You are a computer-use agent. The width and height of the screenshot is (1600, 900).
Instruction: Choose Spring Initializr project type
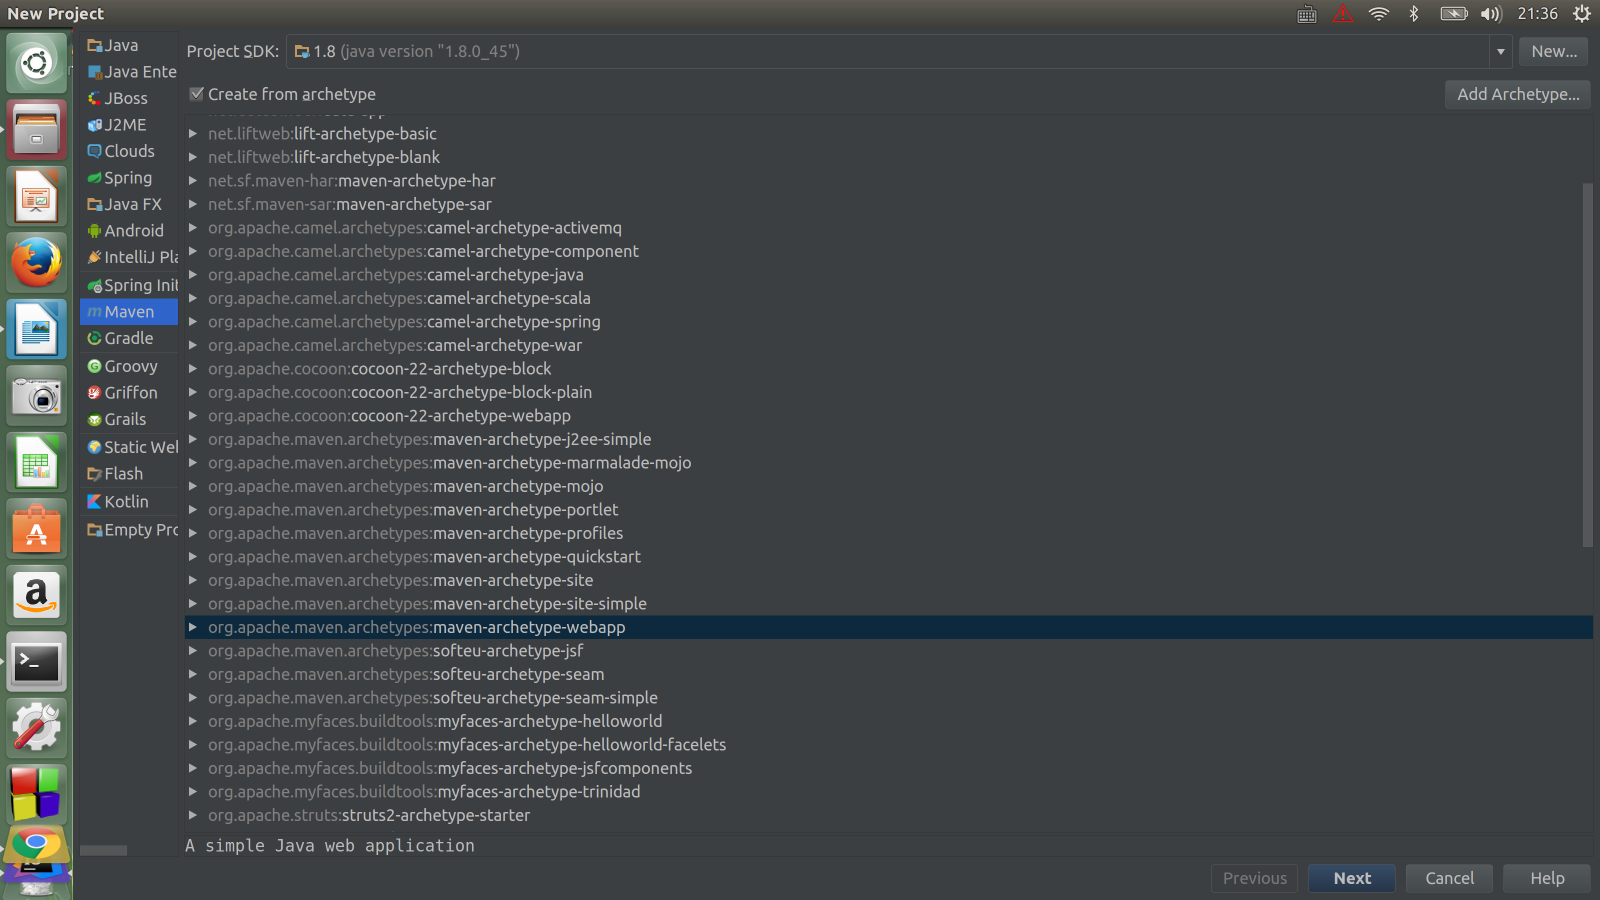(x=129, y=285)
